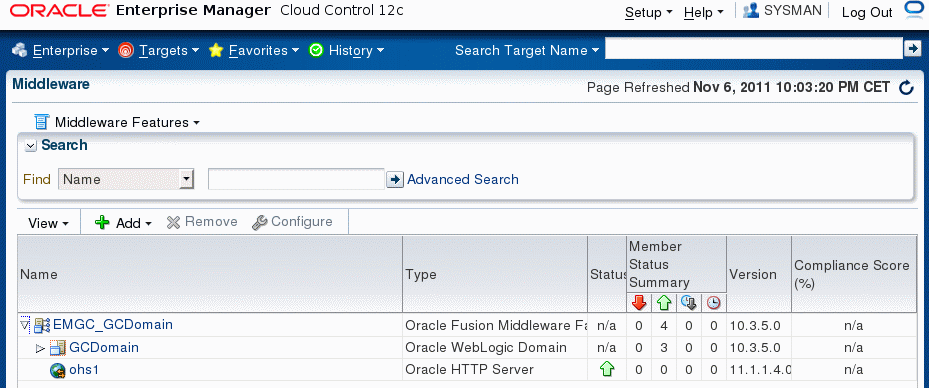Open Advanced Search link
The image size is (929, 388).
463,179
